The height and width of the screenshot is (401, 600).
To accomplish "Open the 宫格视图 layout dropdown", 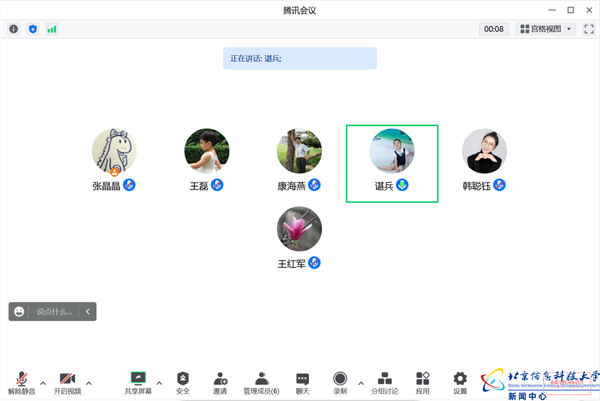I will pyautogui.click(x=545, y=29).
